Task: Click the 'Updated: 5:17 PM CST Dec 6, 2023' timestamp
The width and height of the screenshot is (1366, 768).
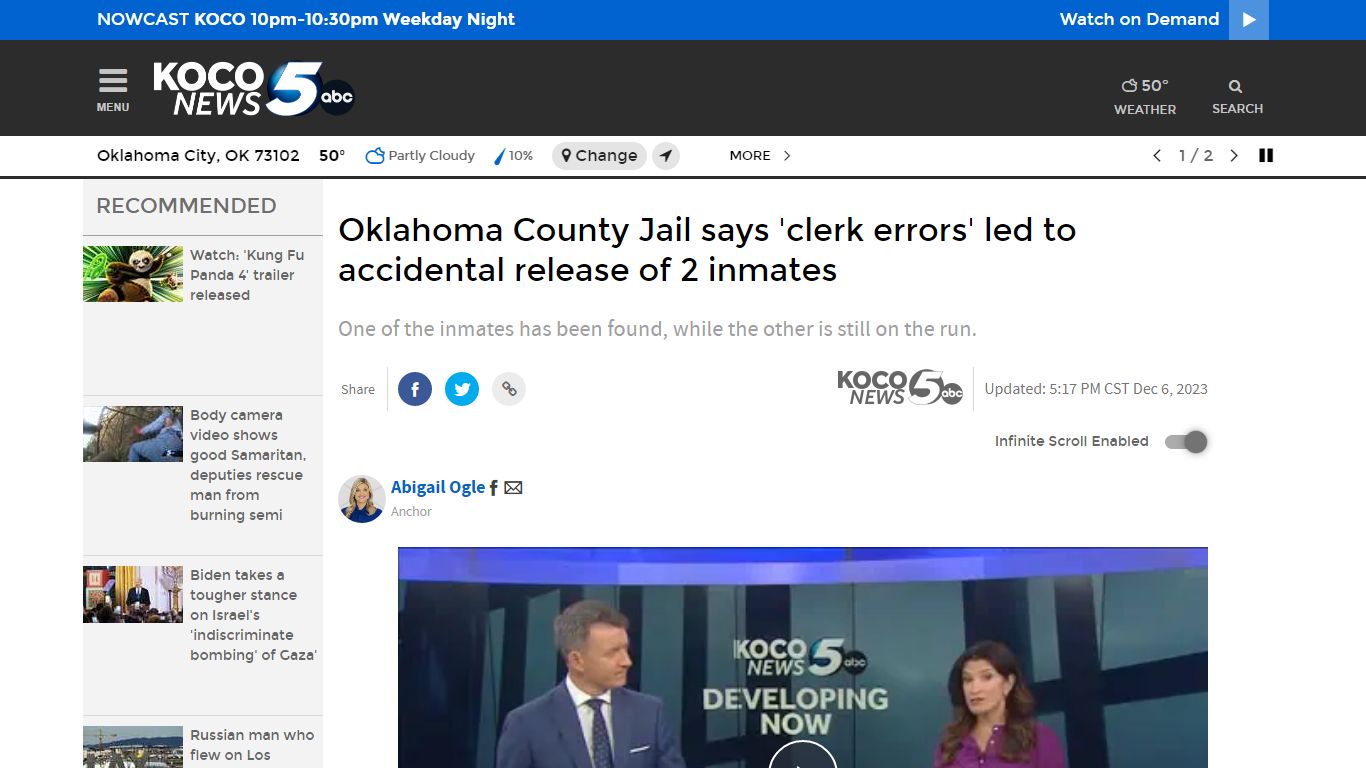Action: click(1096, 389)
